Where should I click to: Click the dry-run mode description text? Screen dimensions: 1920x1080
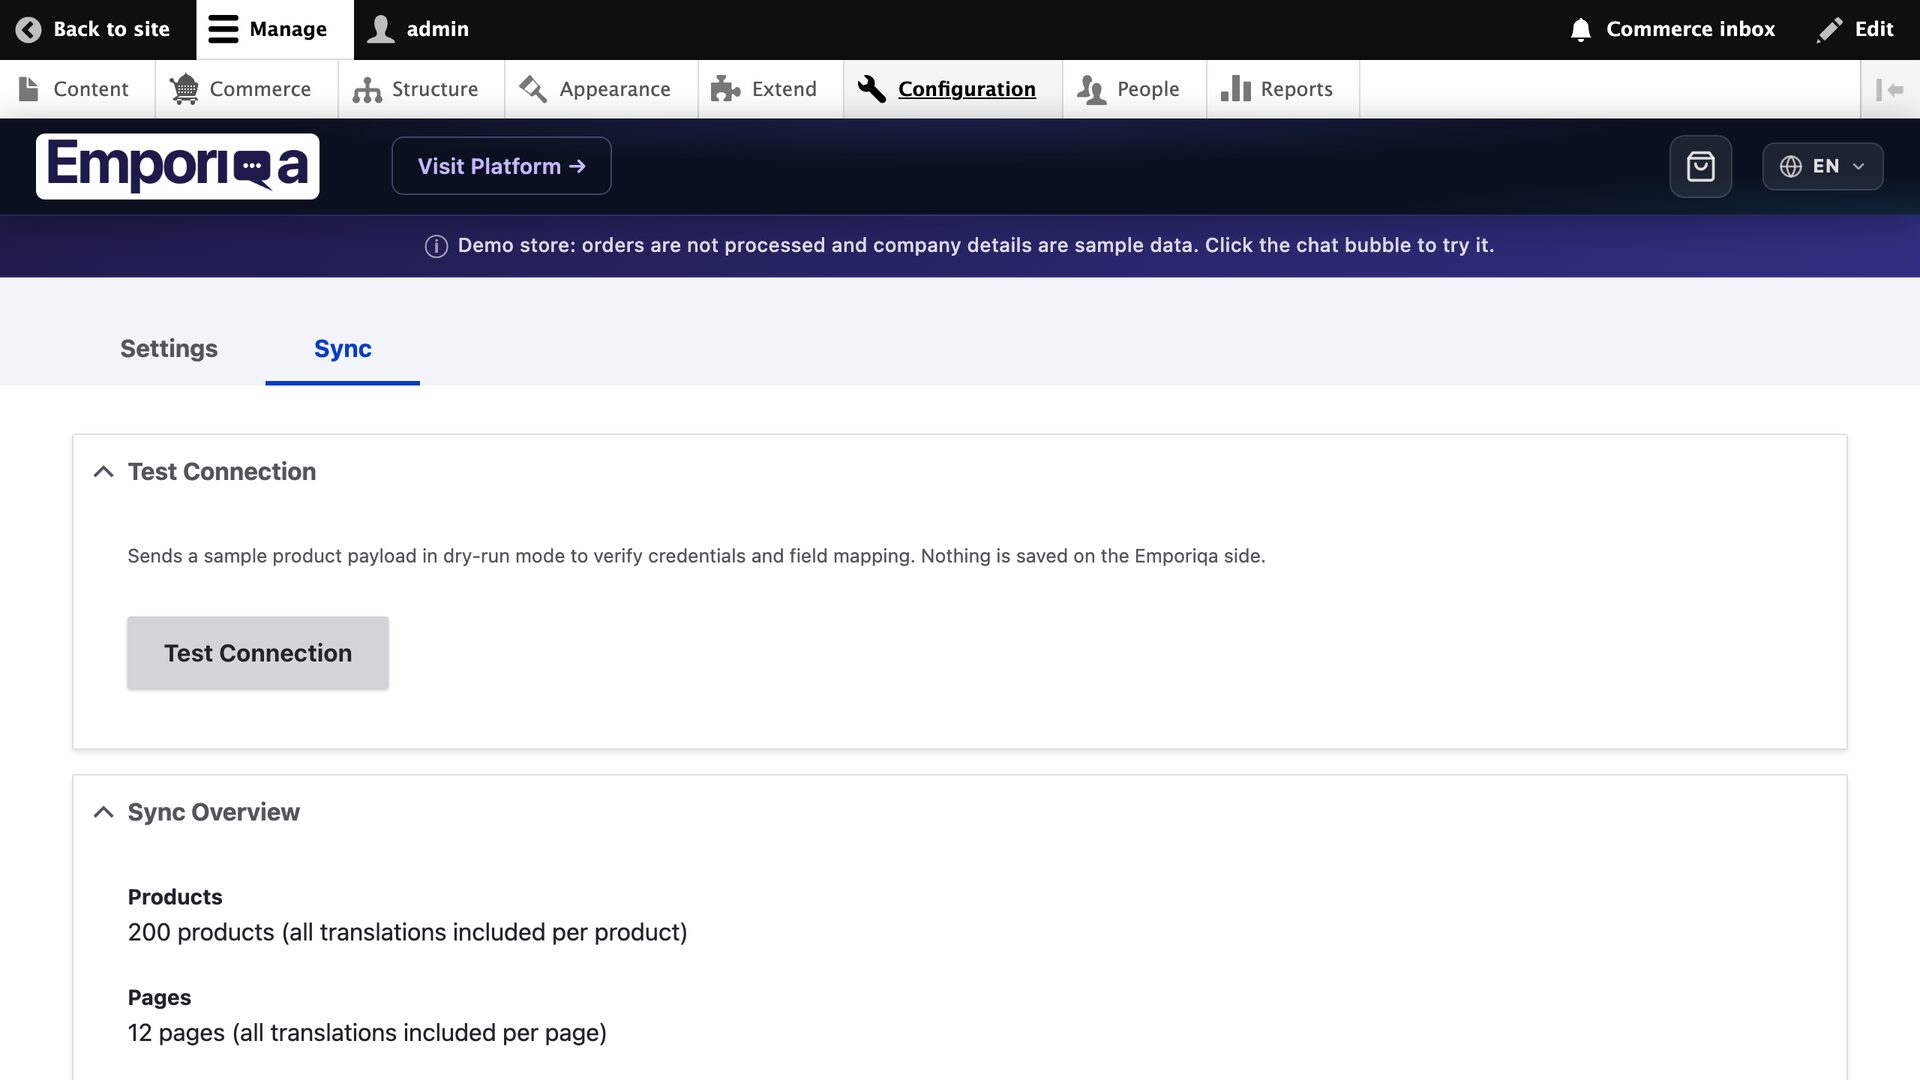(696, 556)
